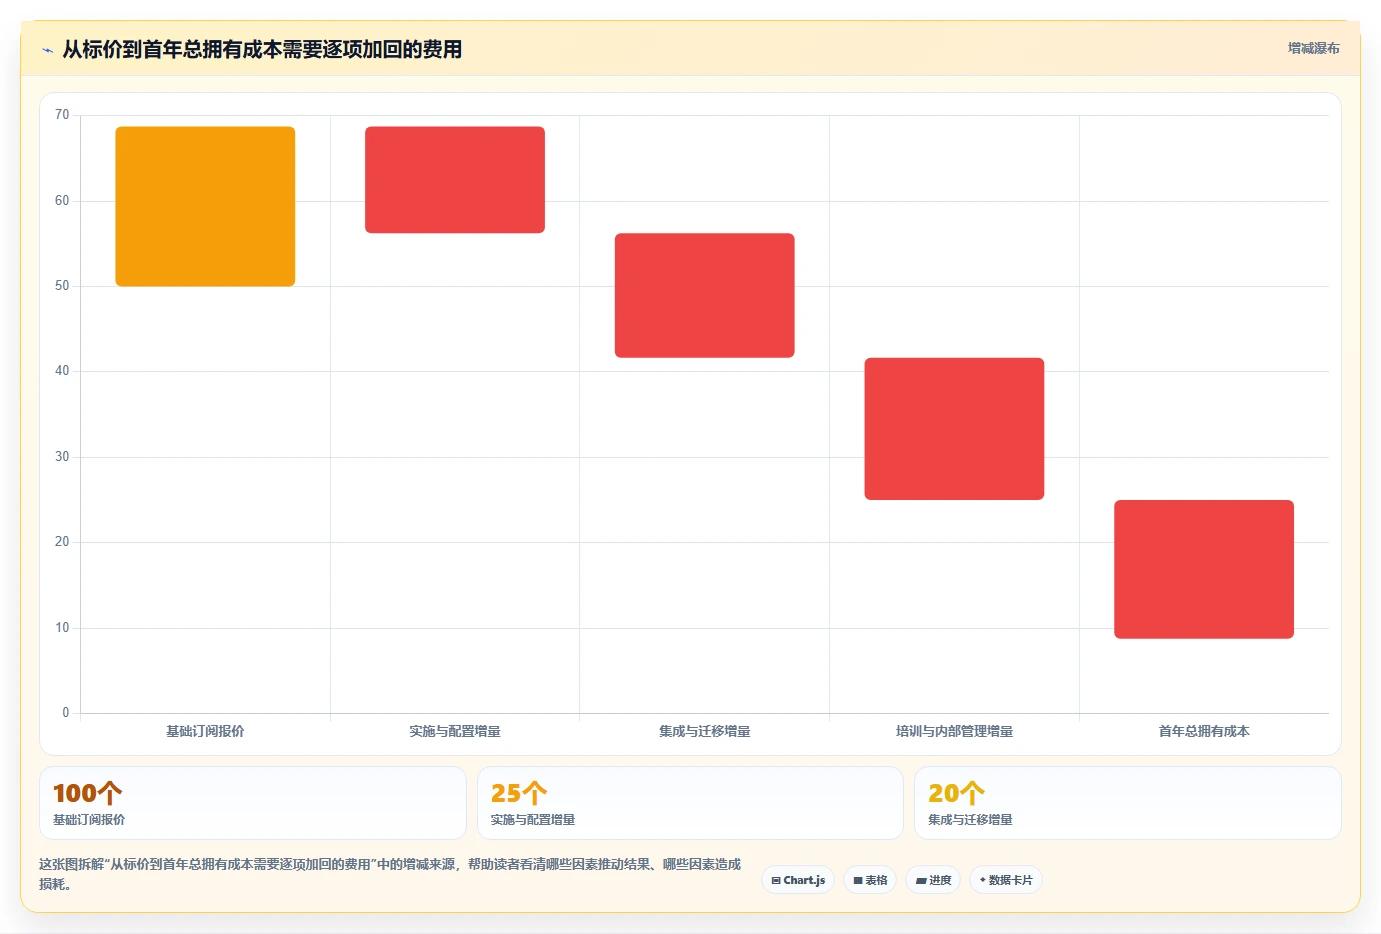Click the Chart.js tag chip

(x=798, y=880)
